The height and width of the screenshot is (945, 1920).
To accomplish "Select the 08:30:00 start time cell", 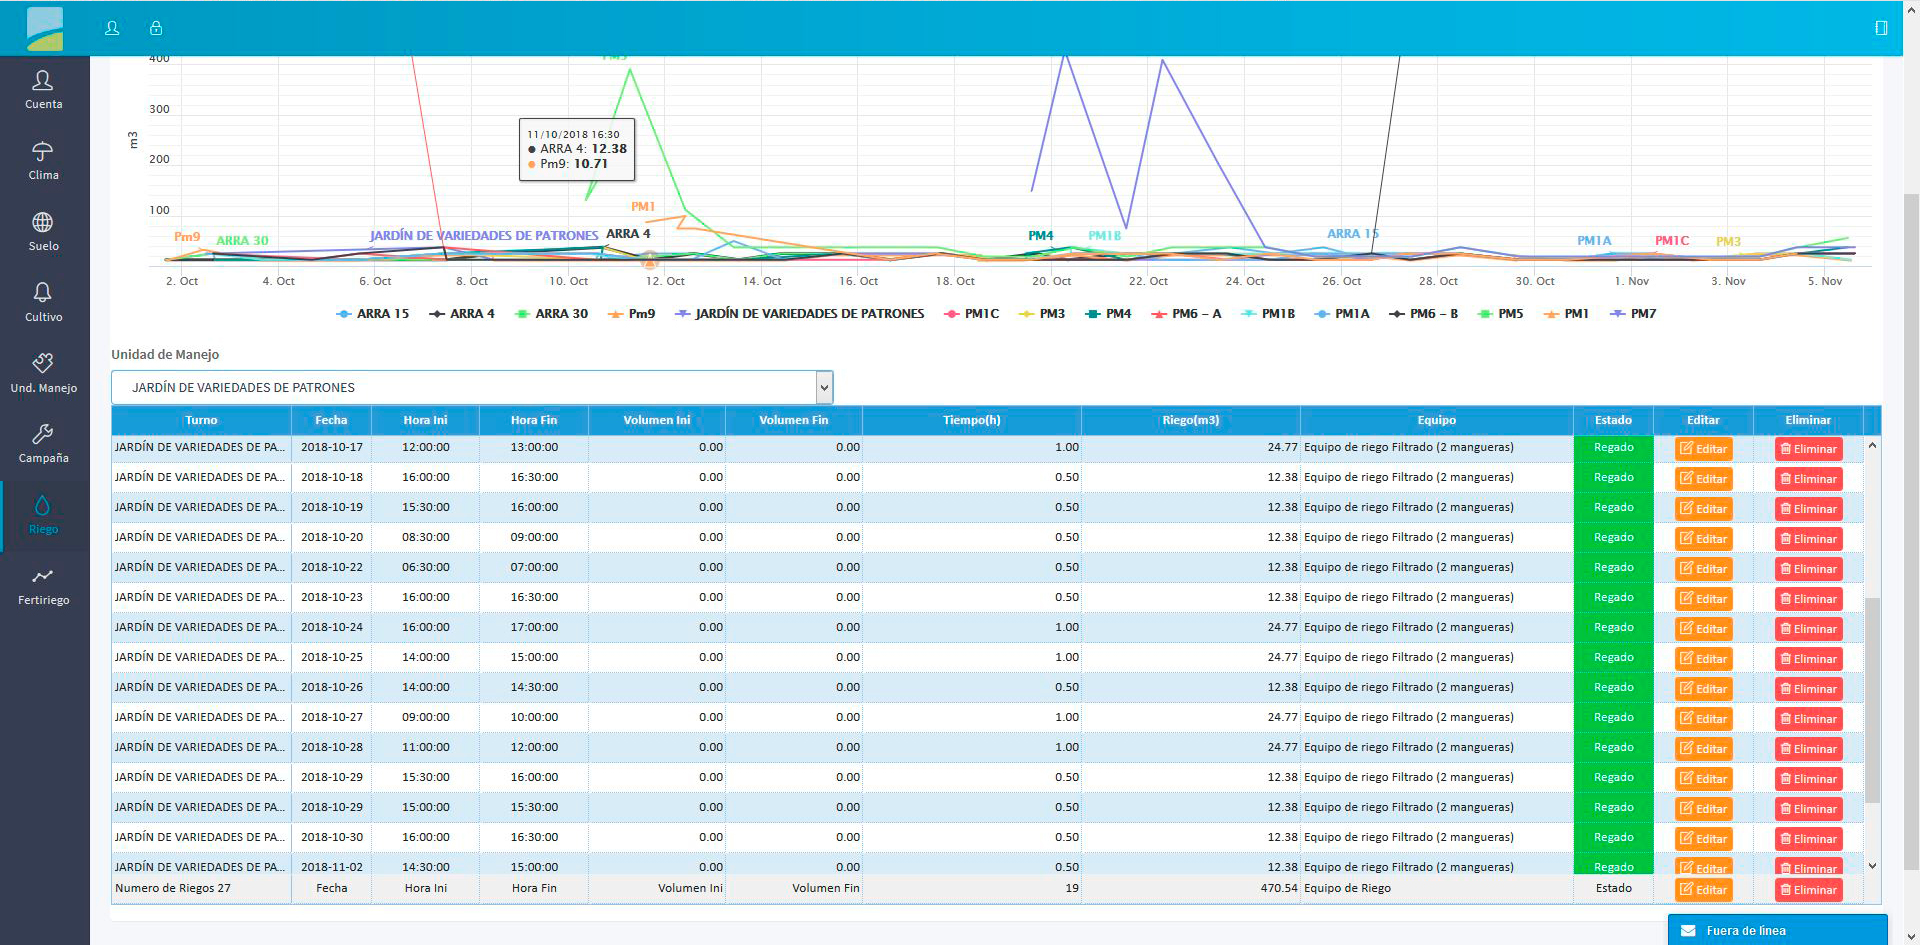I will (425, 537).
